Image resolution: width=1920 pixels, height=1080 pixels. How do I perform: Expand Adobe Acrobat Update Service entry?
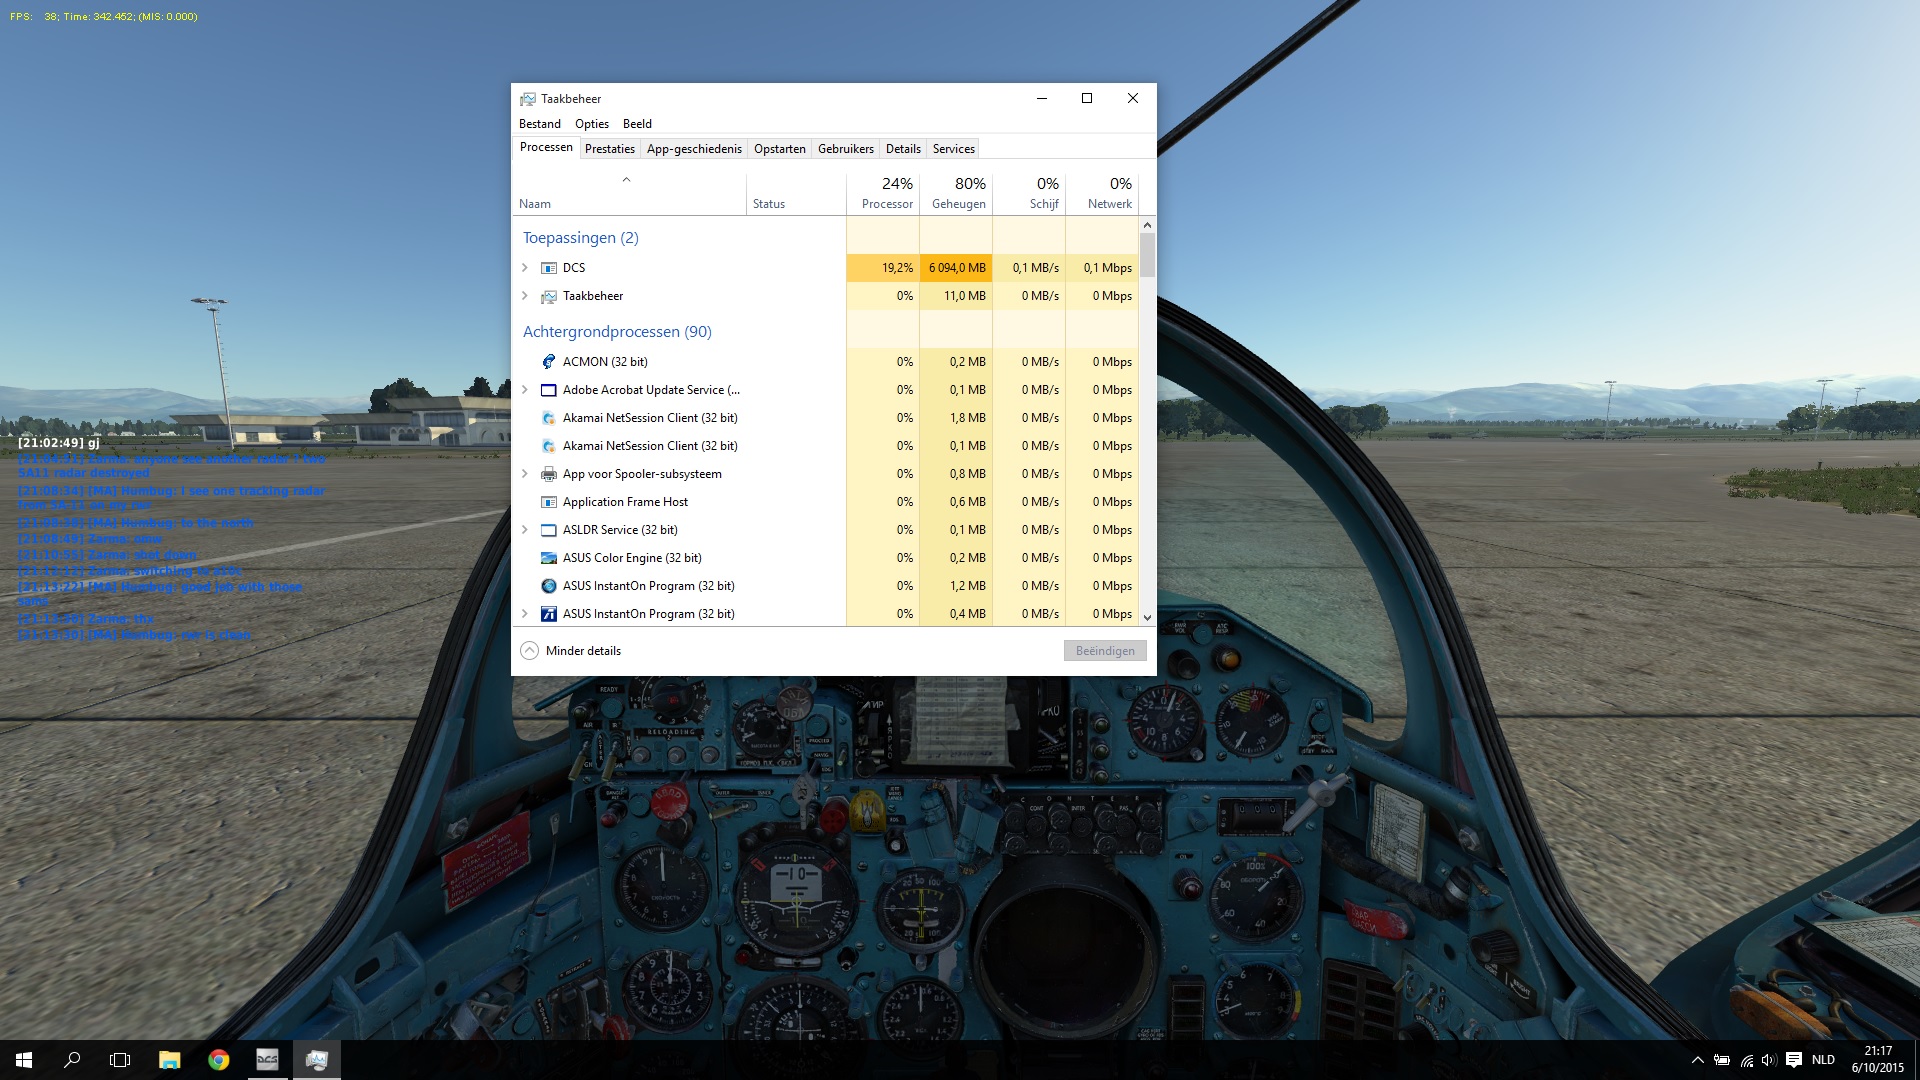[x=525, y=390]
